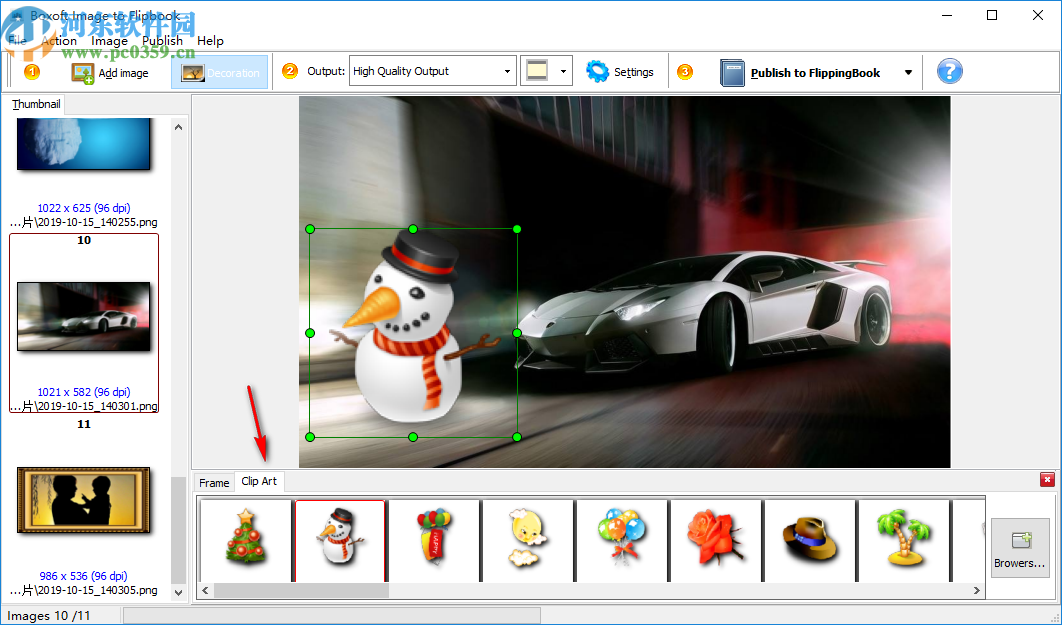This screenshot has height=625, width=1062.
Task: Switch to the Frame tab
Action: pyautogui.click(x=214, y=482)
